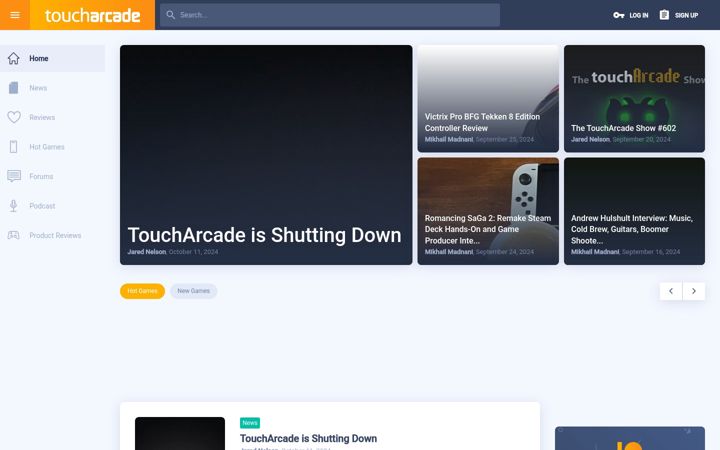Click Mikhail Madnani on the Romancing SaGa card

pos(449,252)
